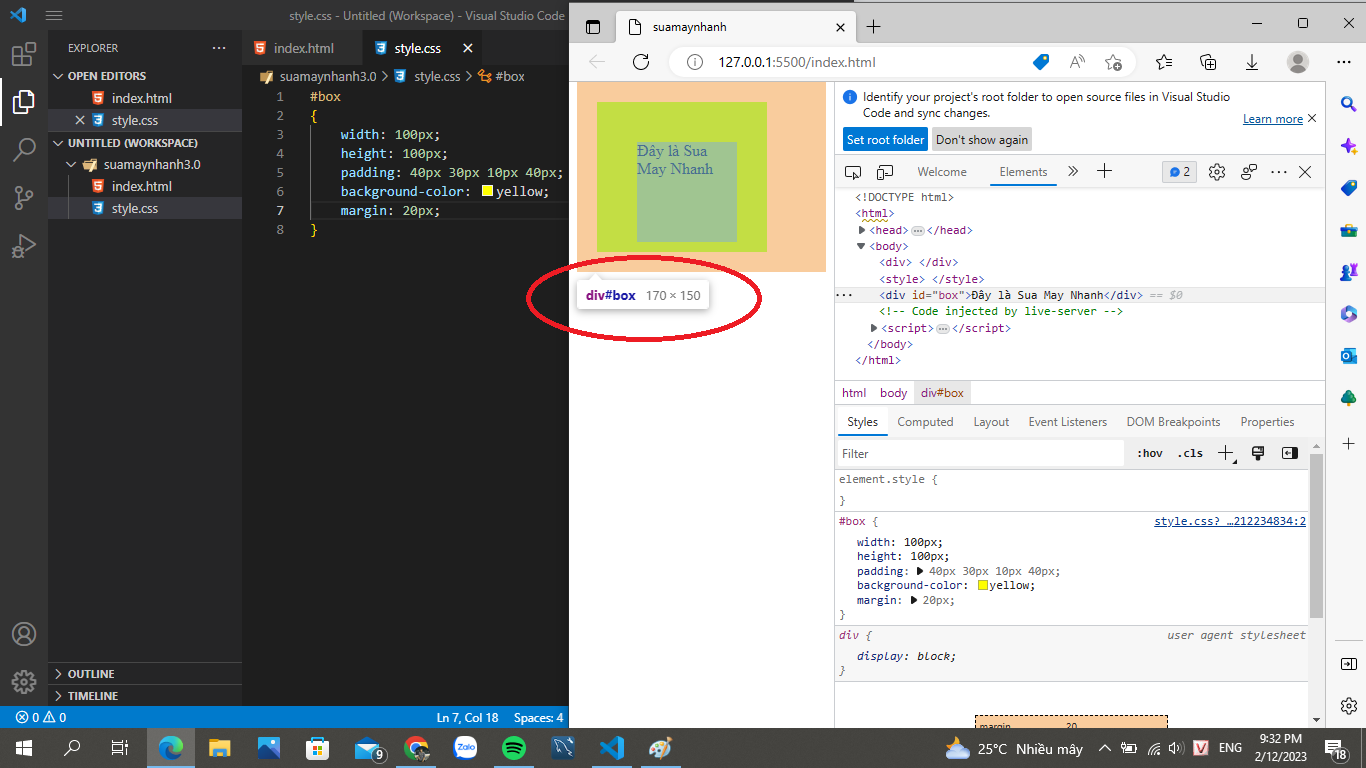This screenshot has height=768, width=1366.
Task: Open Edge profile avatar
Action: coord(1298,62)
